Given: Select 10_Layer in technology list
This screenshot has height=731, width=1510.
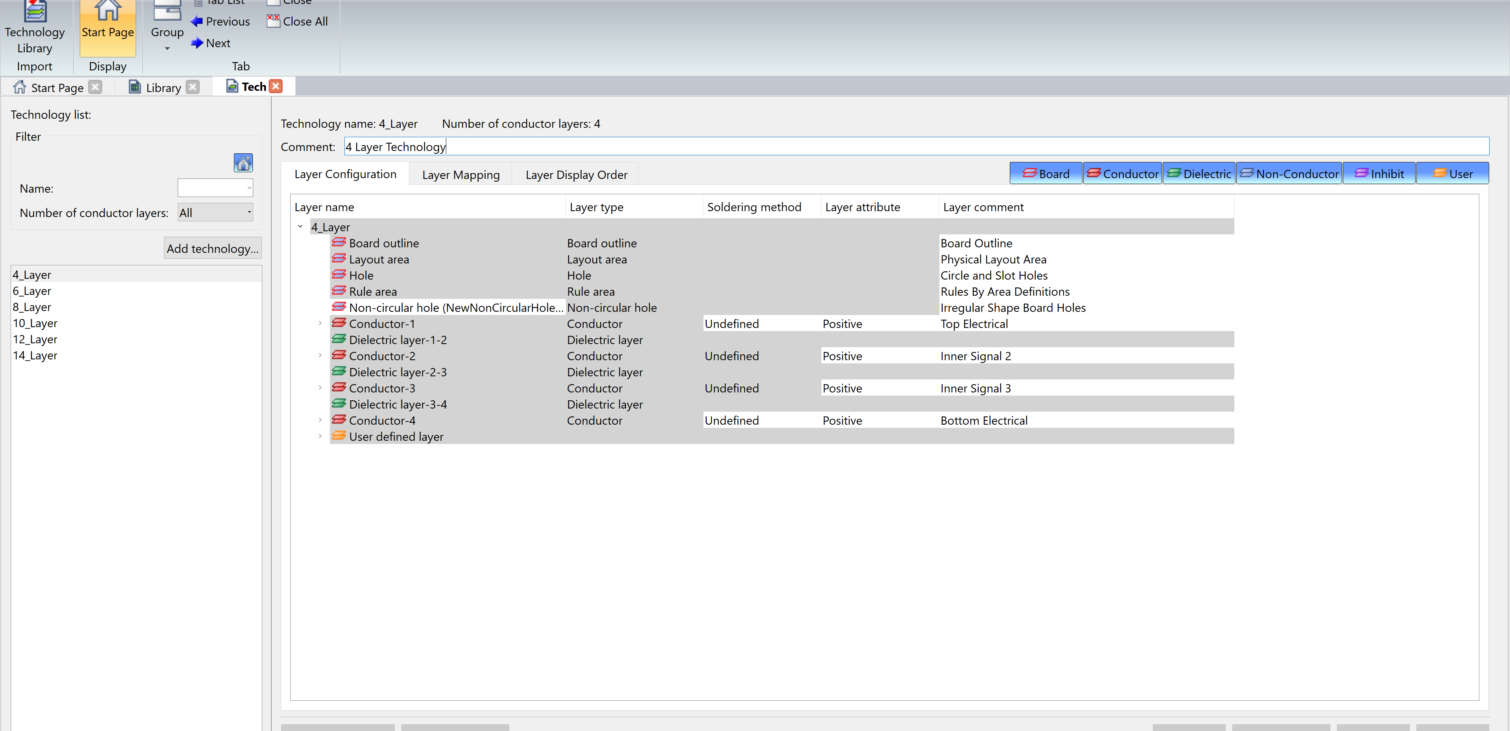Looking at the screenshot, I should (x=136, y=323).
